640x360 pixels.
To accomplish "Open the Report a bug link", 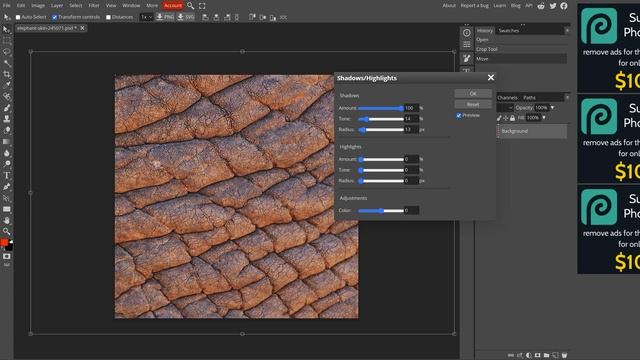I will click(474, 6).
